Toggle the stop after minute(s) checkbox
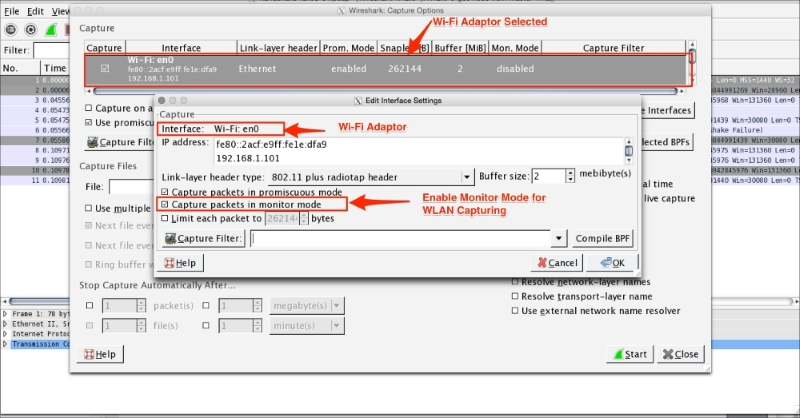 pyautogui.click(x=206, y=325)
